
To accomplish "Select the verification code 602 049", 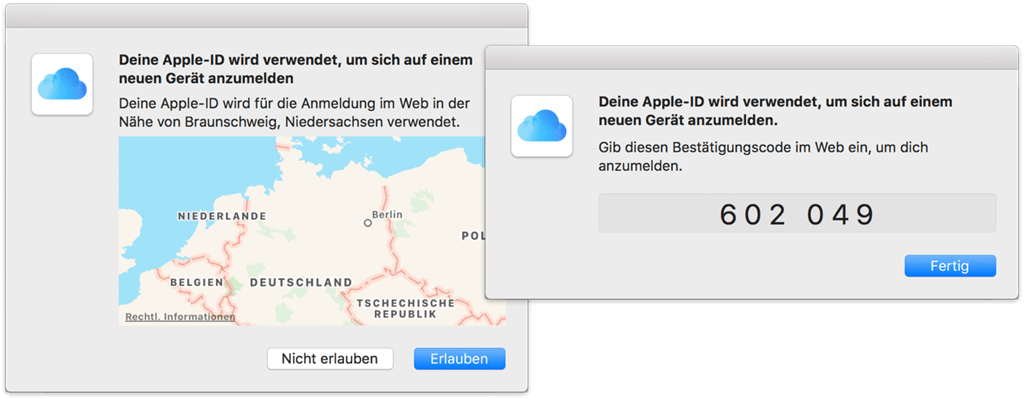I will [x=797, y=214].
